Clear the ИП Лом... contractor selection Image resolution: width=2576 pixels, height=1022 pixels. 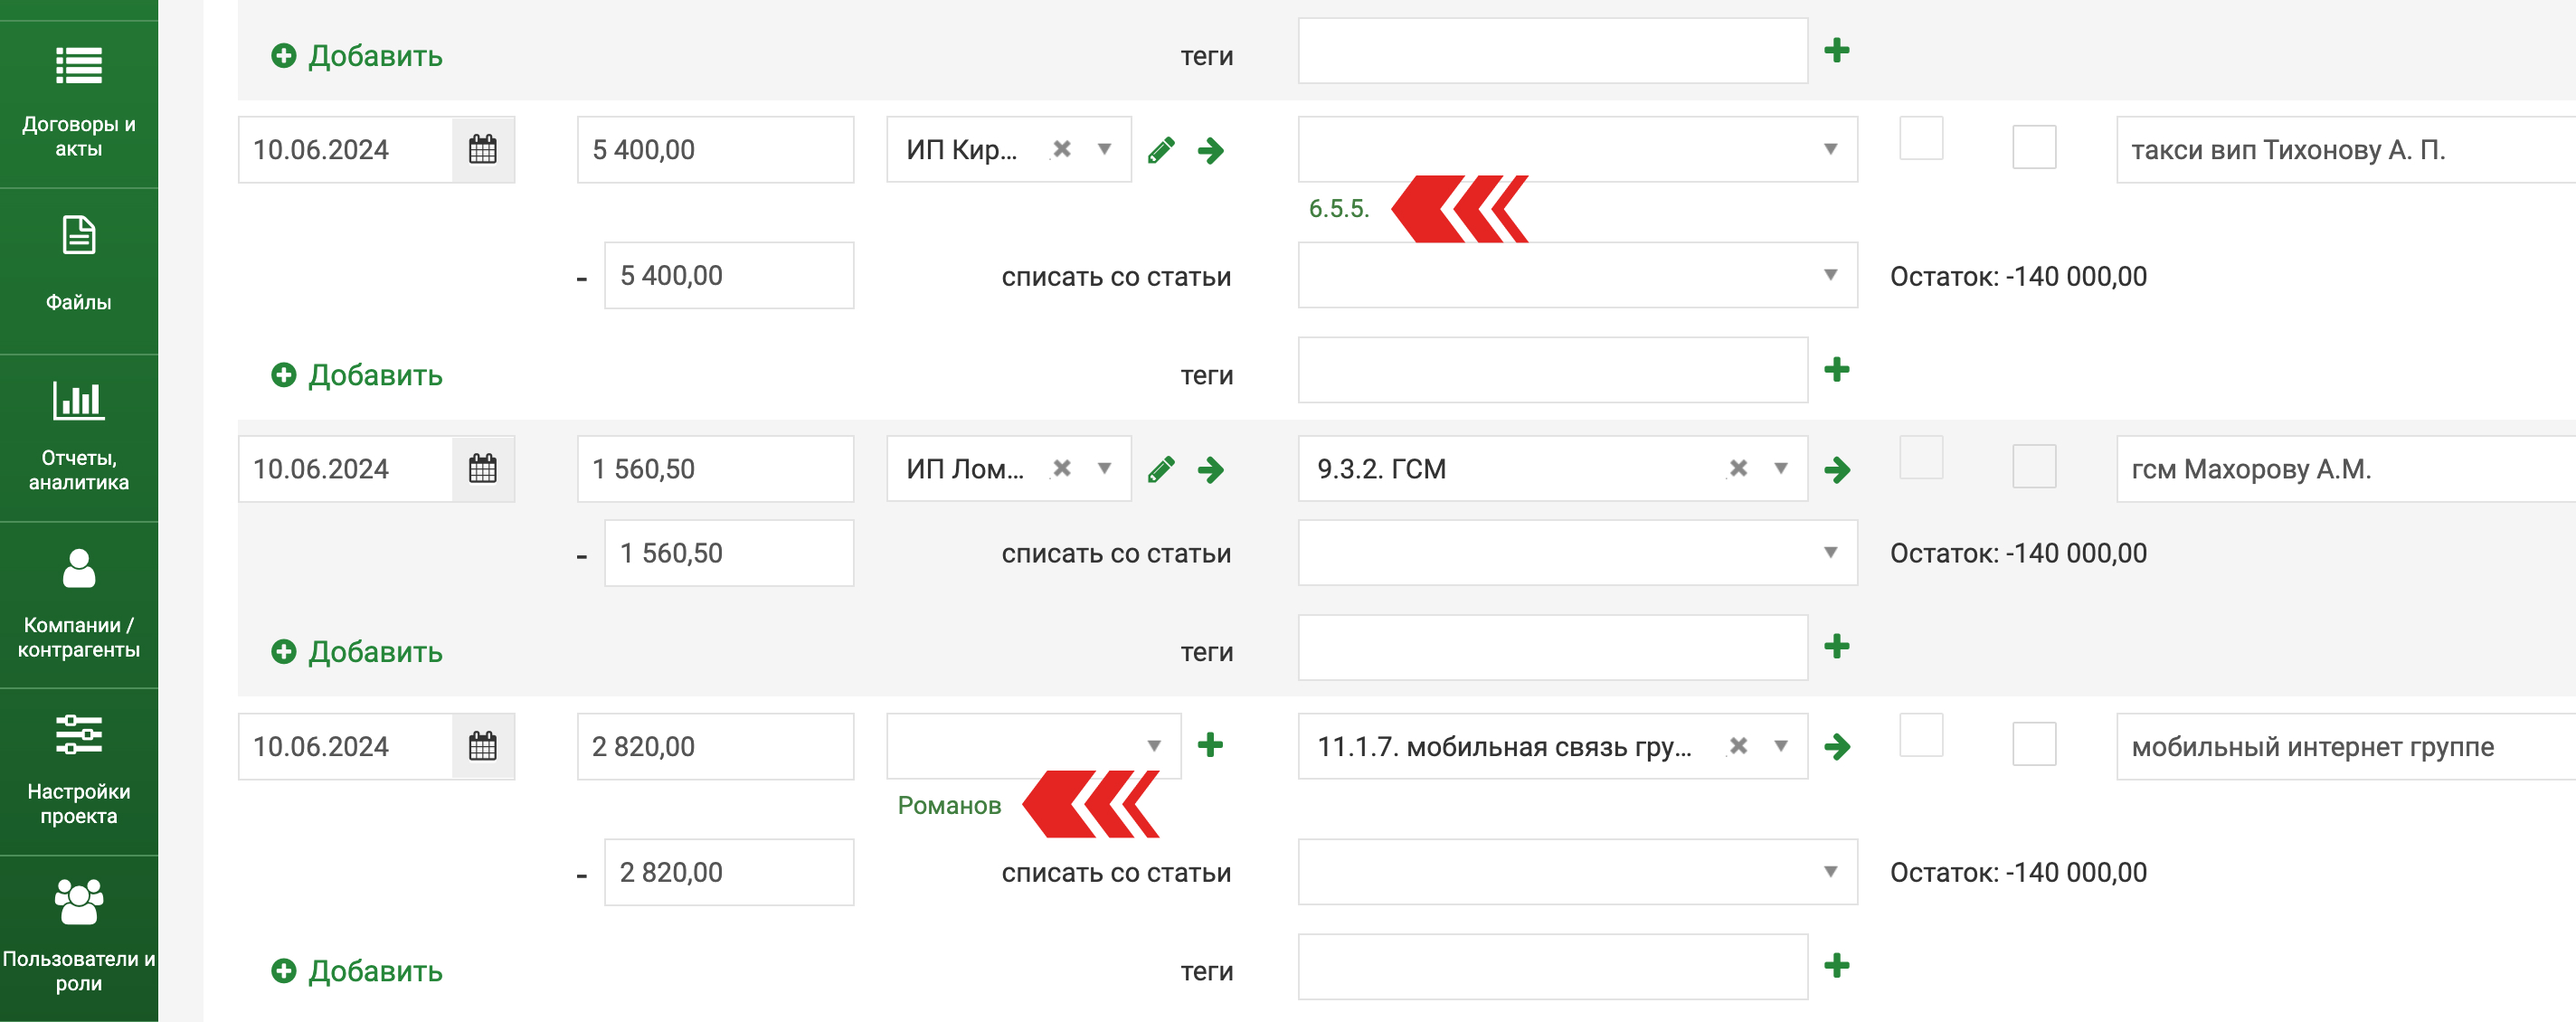[1062, 468]
